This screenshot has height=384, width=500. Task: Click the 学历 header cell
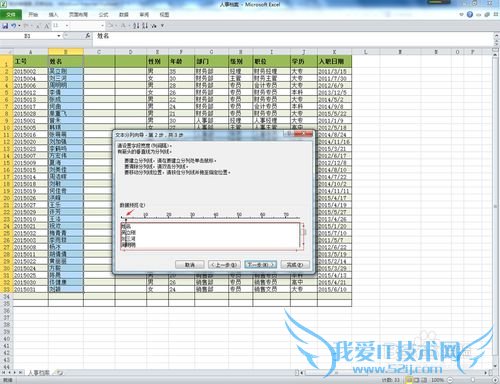(x=304, y=61)
